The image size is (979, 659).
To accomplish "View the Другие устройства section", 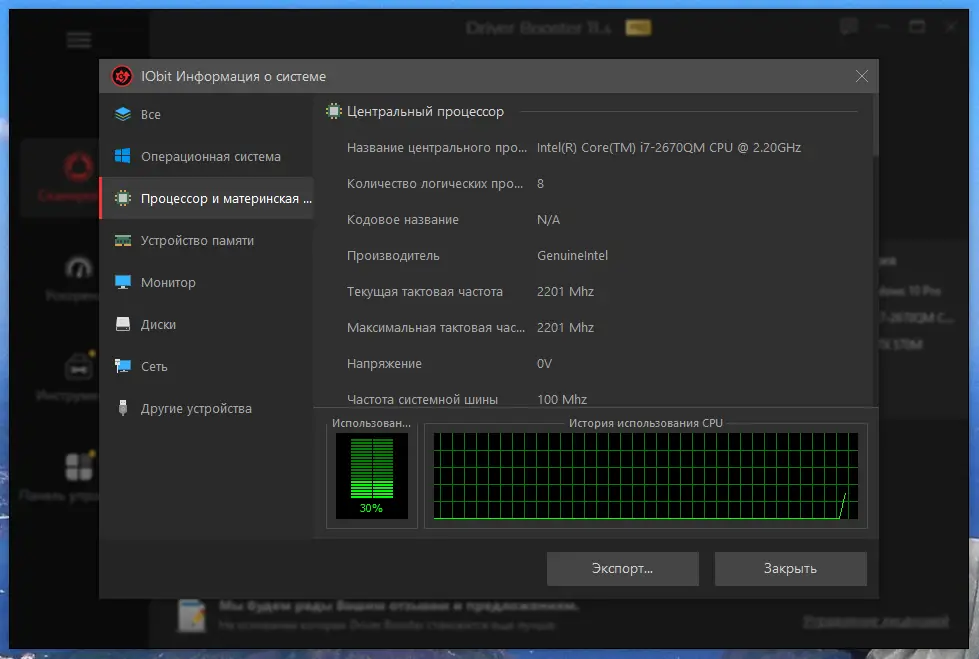I will click(x=206, y=408).
